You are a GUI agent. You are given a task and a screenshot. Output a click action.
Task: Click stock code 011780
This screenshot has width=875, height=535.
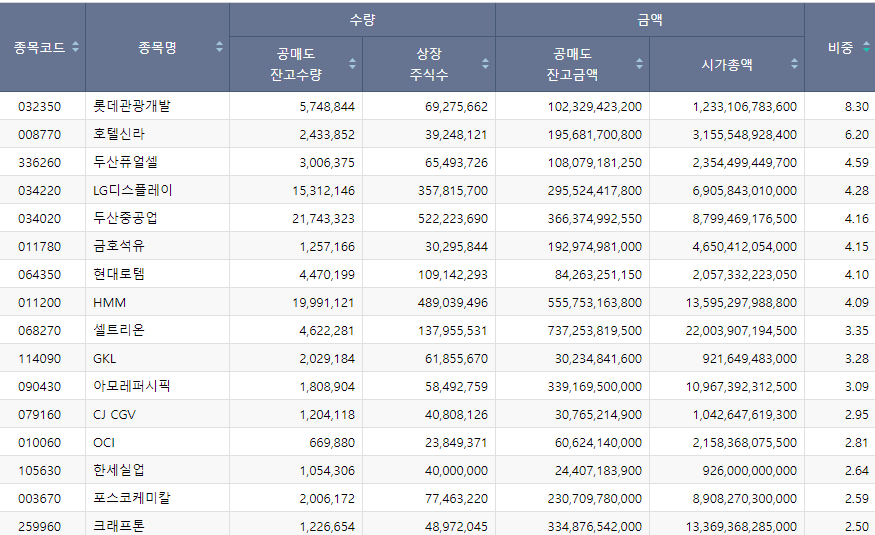40,246
